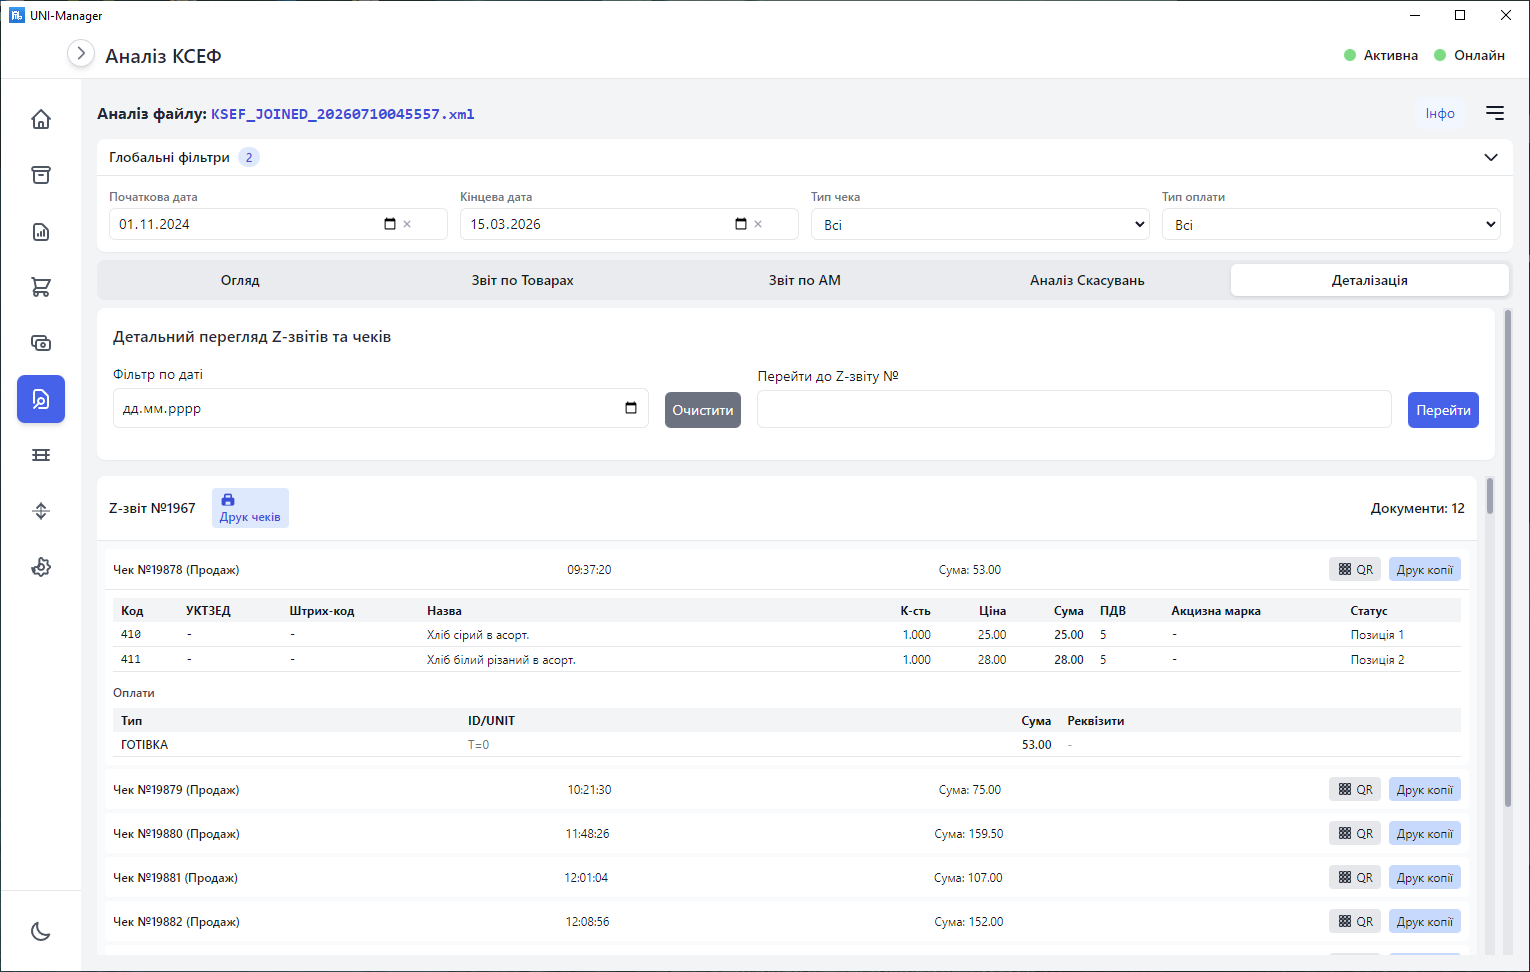Open the settings gear sidebar icon
Image resolution: width=1530 pixels, height=972 pixels.
click(x=41, y=567)
